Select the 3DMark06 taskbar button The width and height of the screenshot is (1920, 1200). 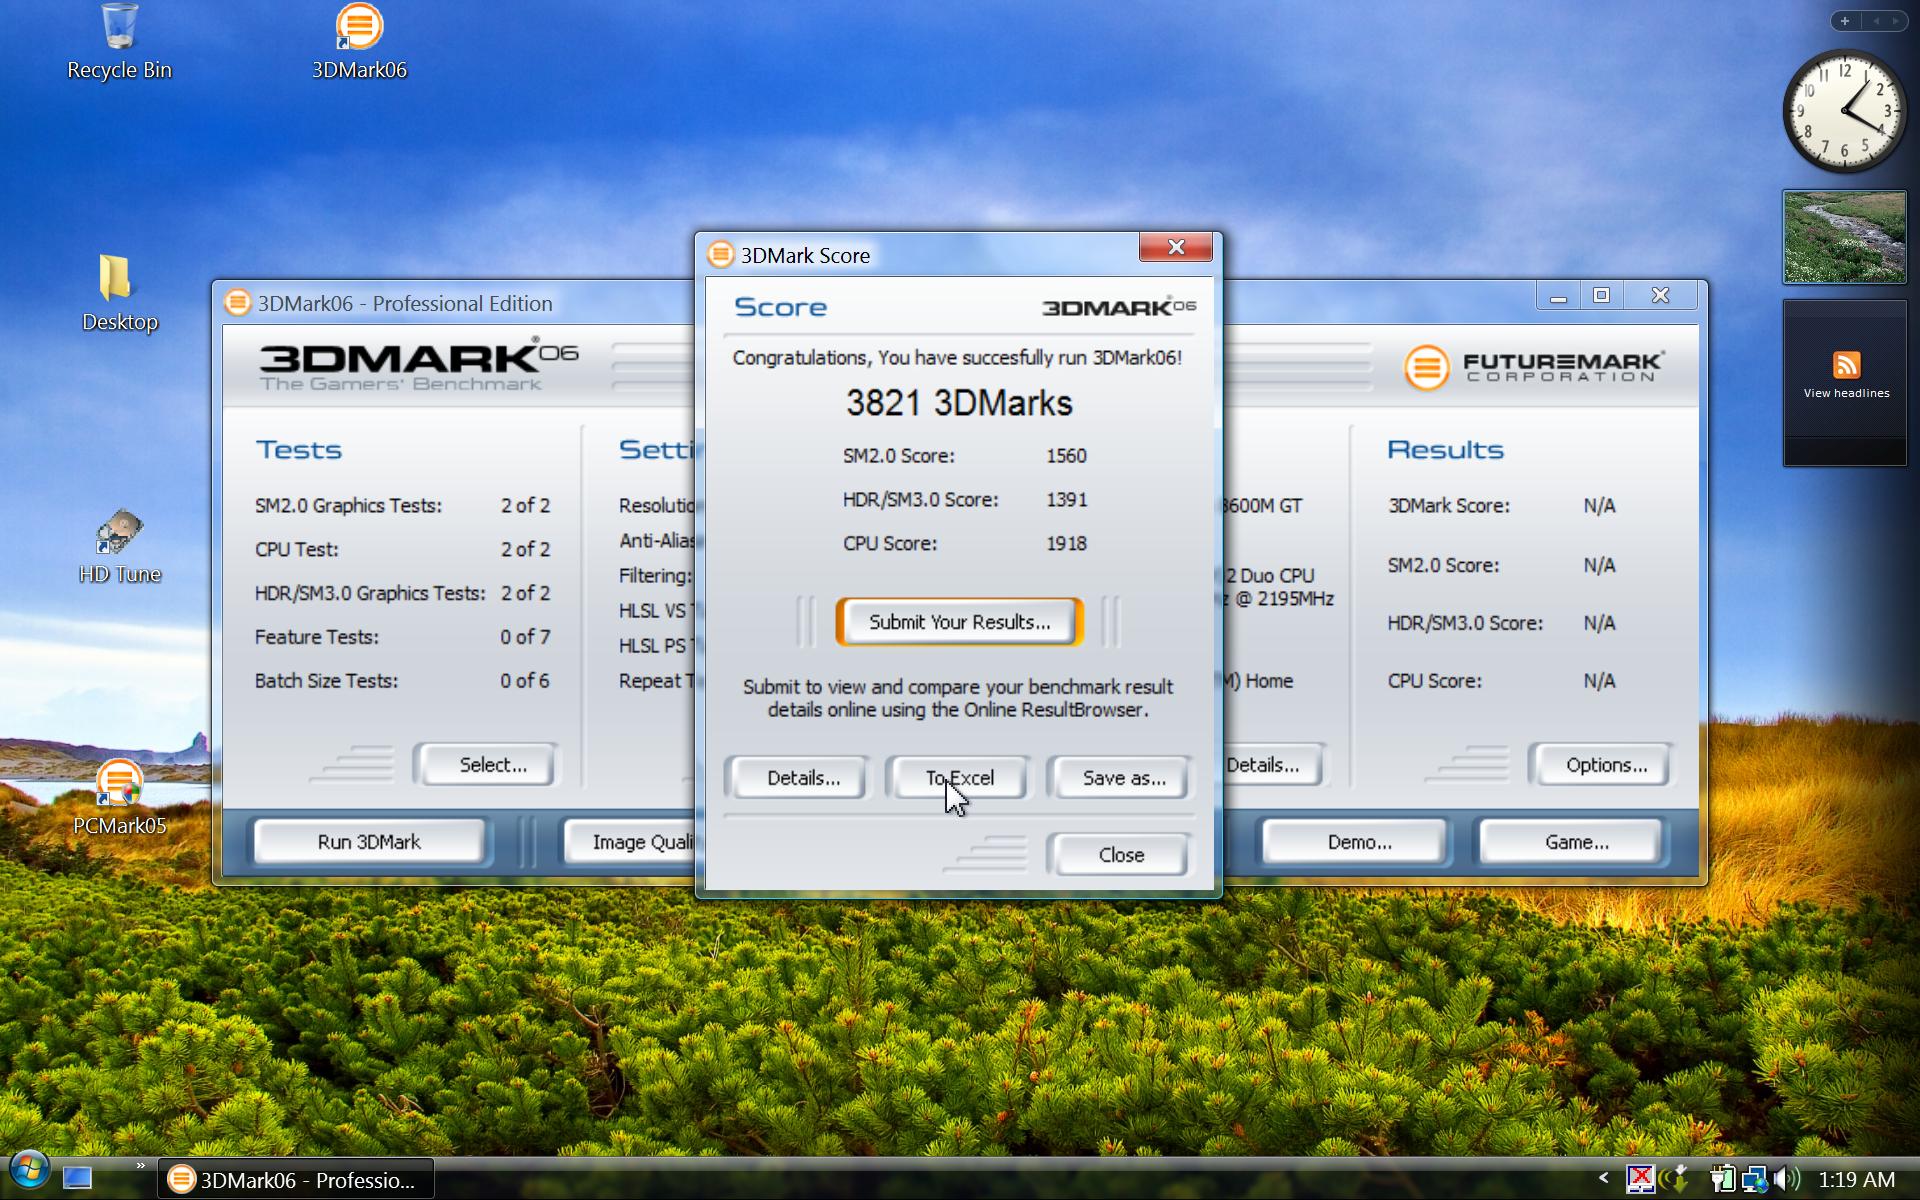(x=296, y=1180)
